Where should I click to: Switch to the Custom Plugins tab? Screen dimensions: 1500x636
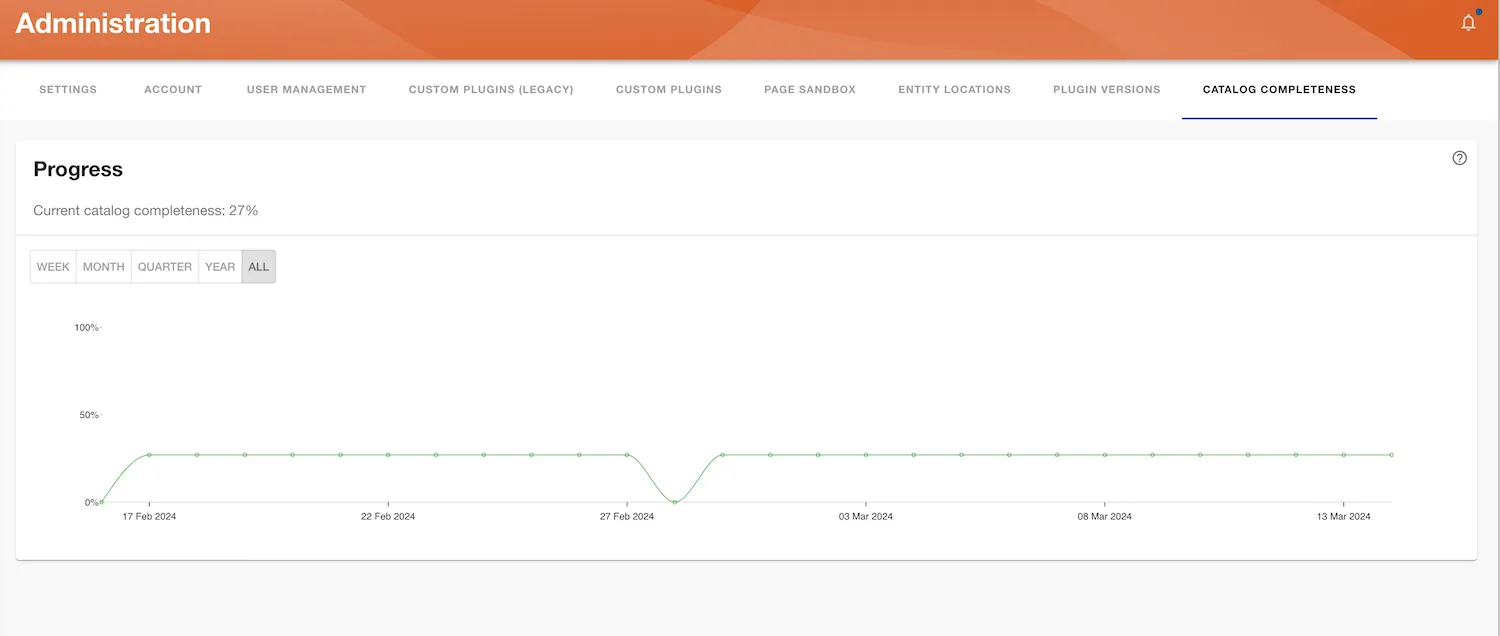[668, 89]
